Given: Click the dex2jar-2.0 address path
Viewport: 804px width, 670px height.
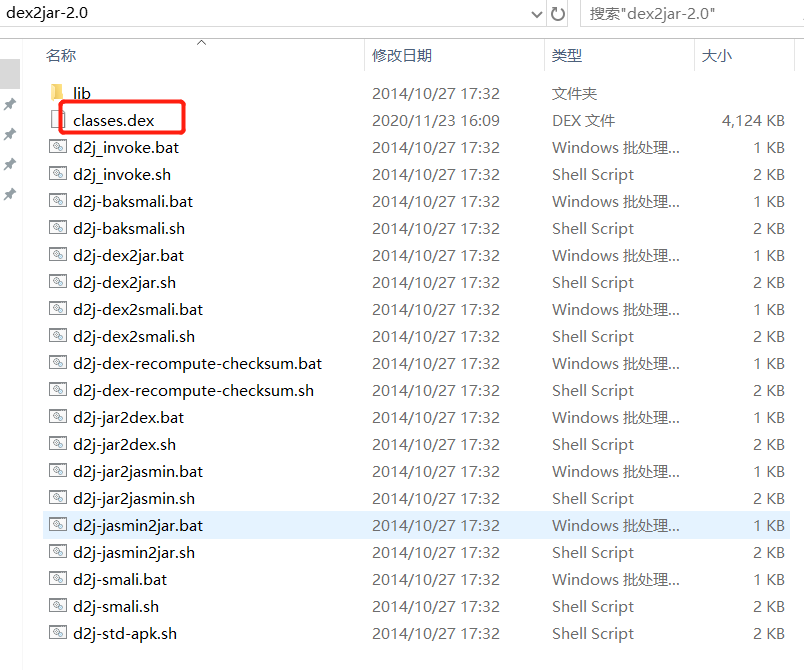Looking at the screenshot, I should click(x=47, y=12).
